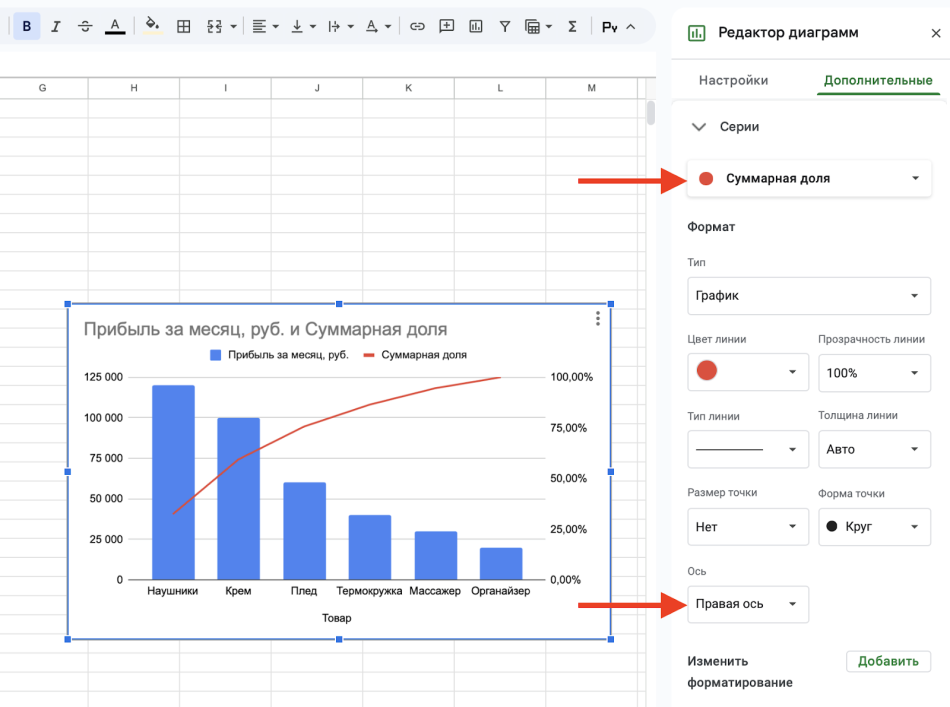Screen dimensions: 950x707
Task: Open the fill color bucket tool
Action: [x=152, y=26]
